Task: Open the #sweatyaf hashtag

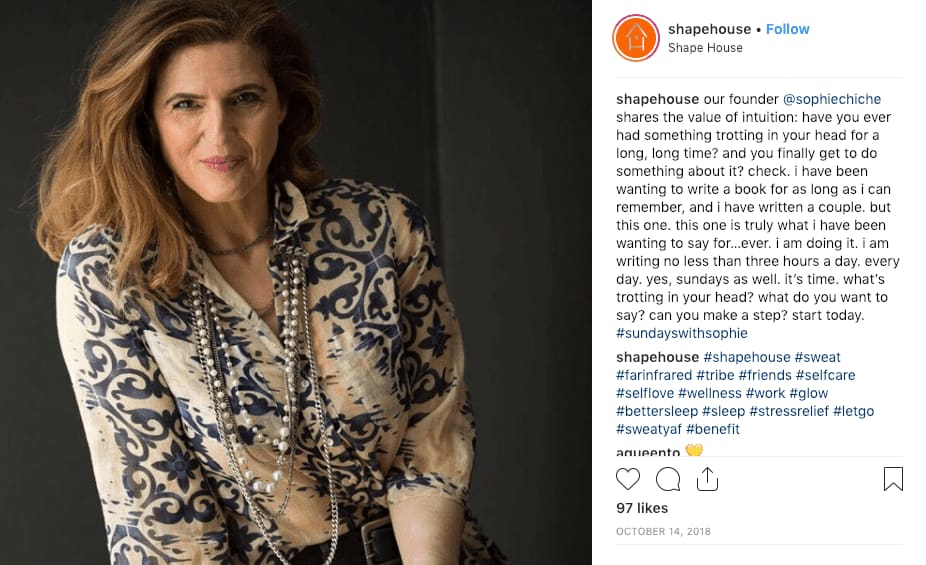Action: click(648, 429)
